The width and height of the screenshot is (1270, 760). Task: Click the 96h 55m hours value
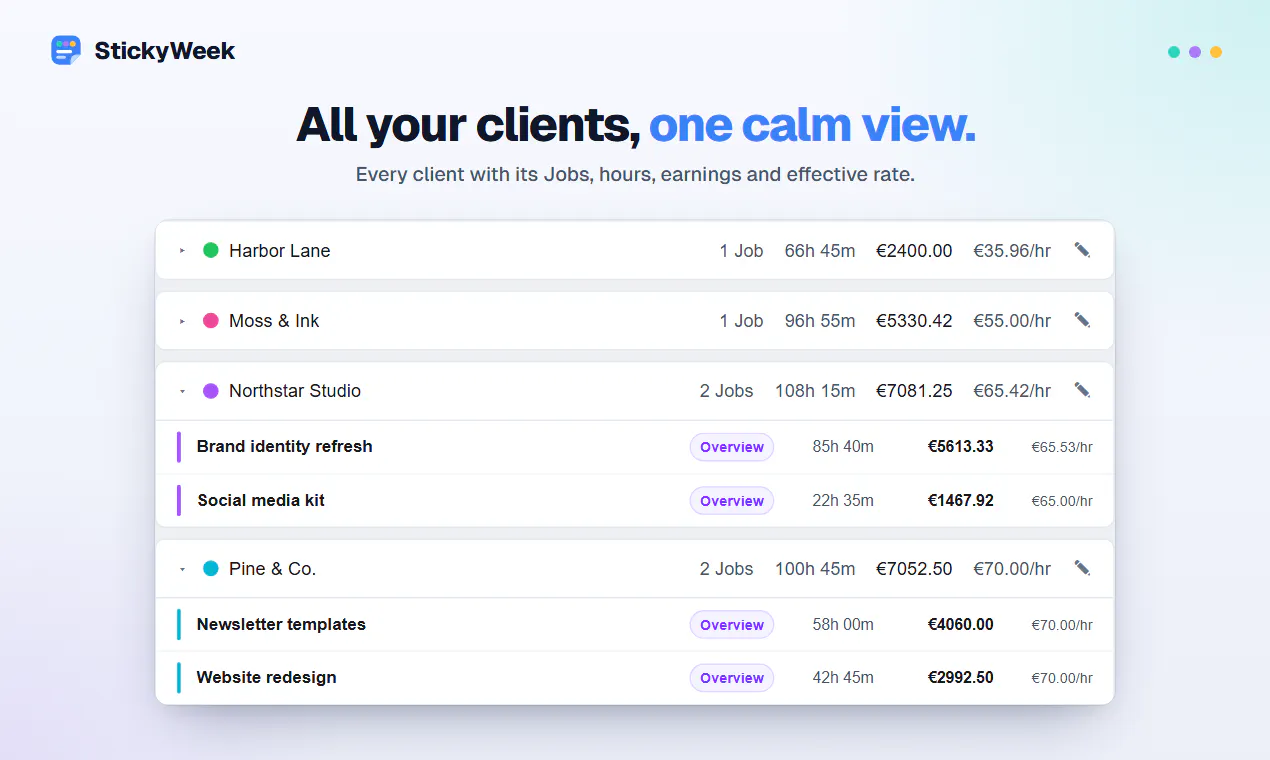pyautogui.click(x=820, y=321)
